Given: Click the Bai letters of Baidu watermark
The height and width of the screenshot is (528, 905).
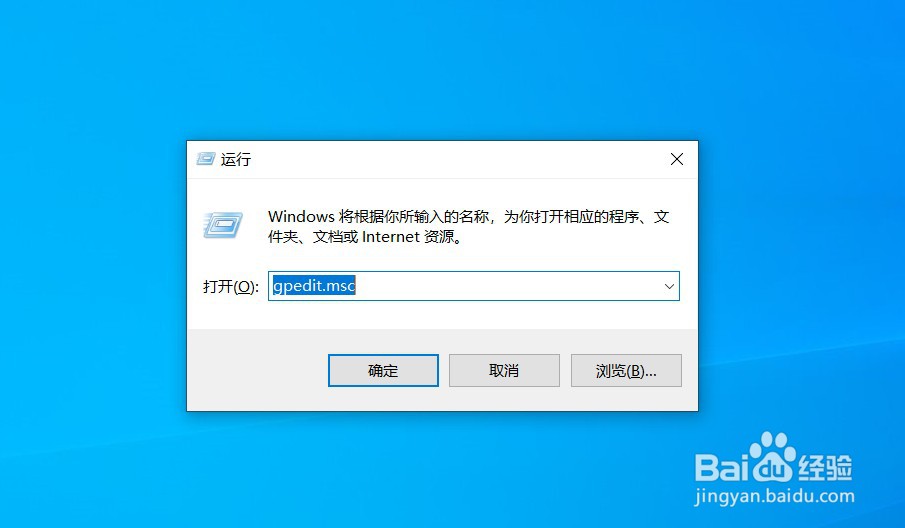Looking at the screenshot, I should click(x=721, y=466).
